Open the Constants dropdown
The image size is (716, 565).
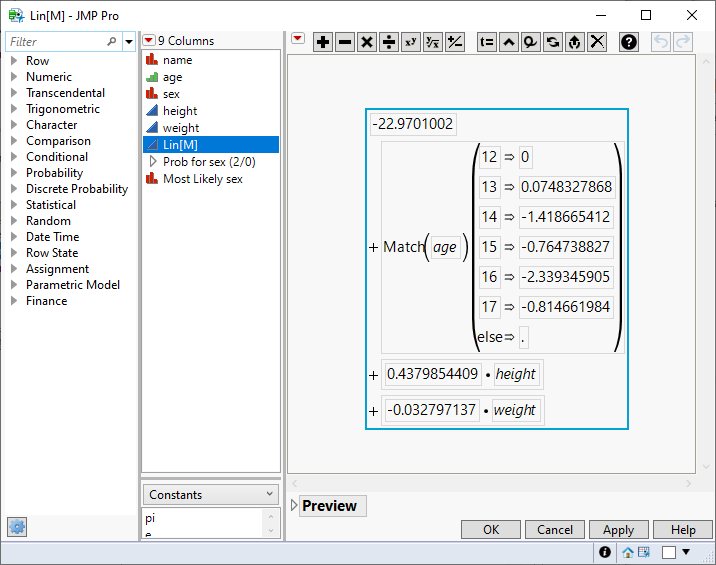coord(210,494)
